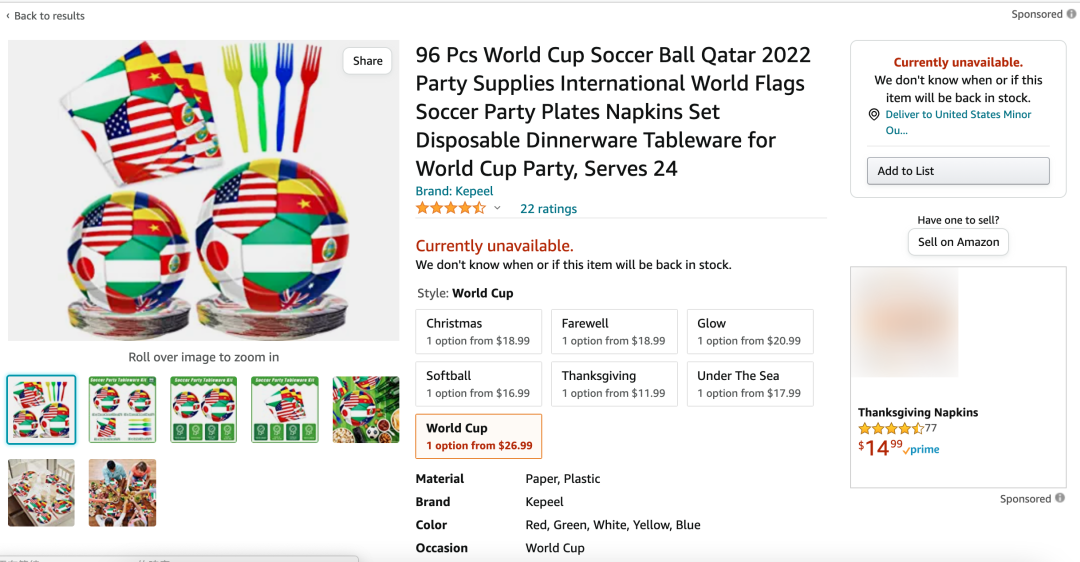The image size is (1080, 562).
Task: Click the Sell on Amazon button
Action: [x=958, y=242]
